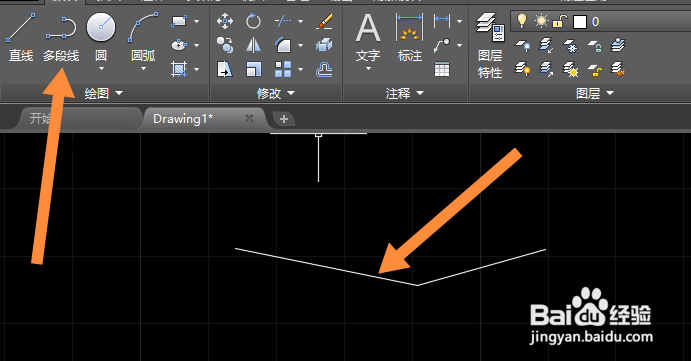Add new drawing tab with plus

coord(284,119)
